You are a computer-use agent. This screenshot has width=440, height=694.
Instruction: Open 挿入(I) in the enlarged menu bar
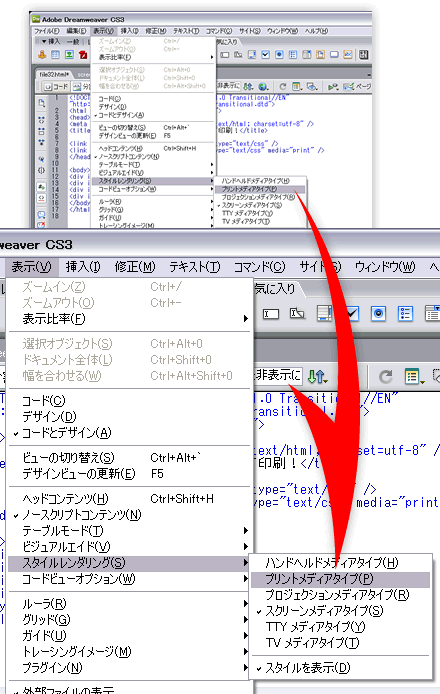point(83,267)
